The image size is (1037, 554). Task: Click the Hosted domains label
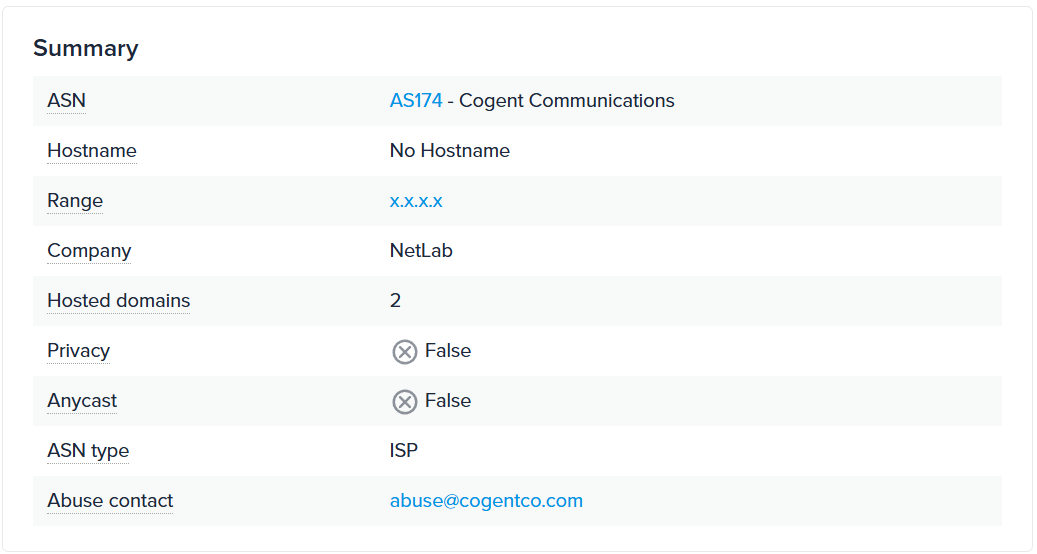(118, 301)
